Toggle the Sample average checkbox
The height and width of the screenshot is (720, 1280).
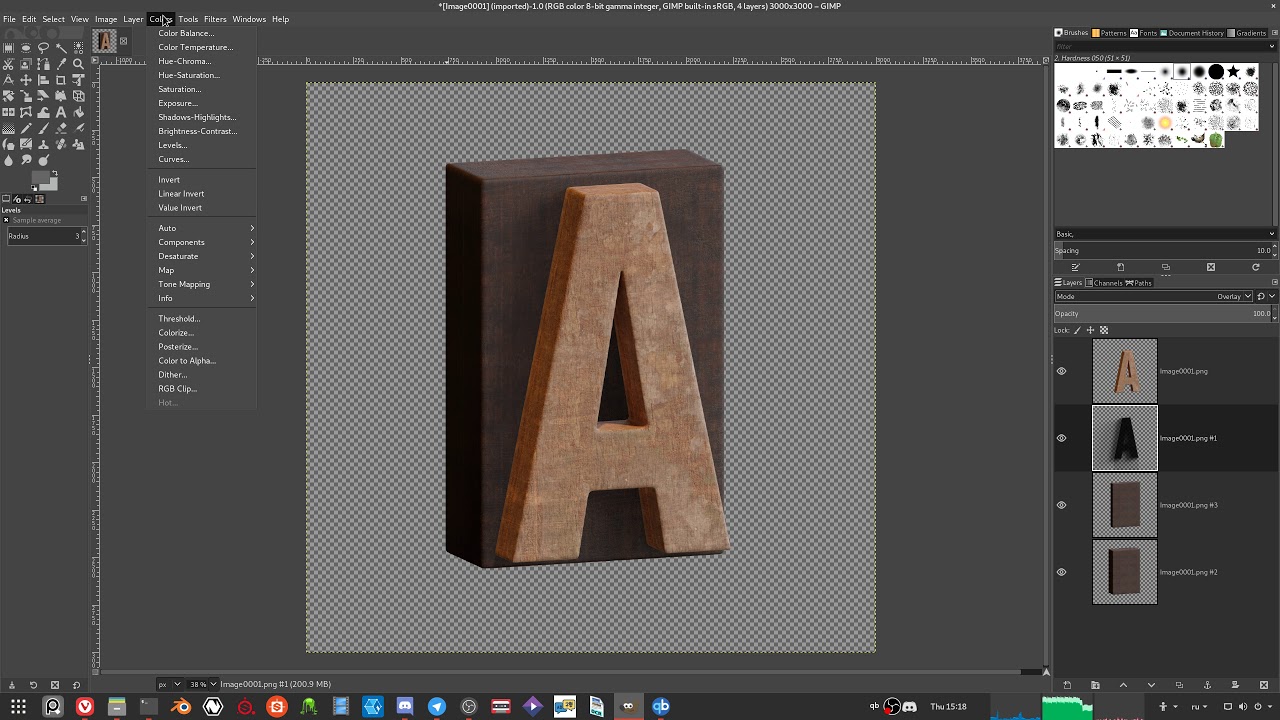[x=7, y=220]
